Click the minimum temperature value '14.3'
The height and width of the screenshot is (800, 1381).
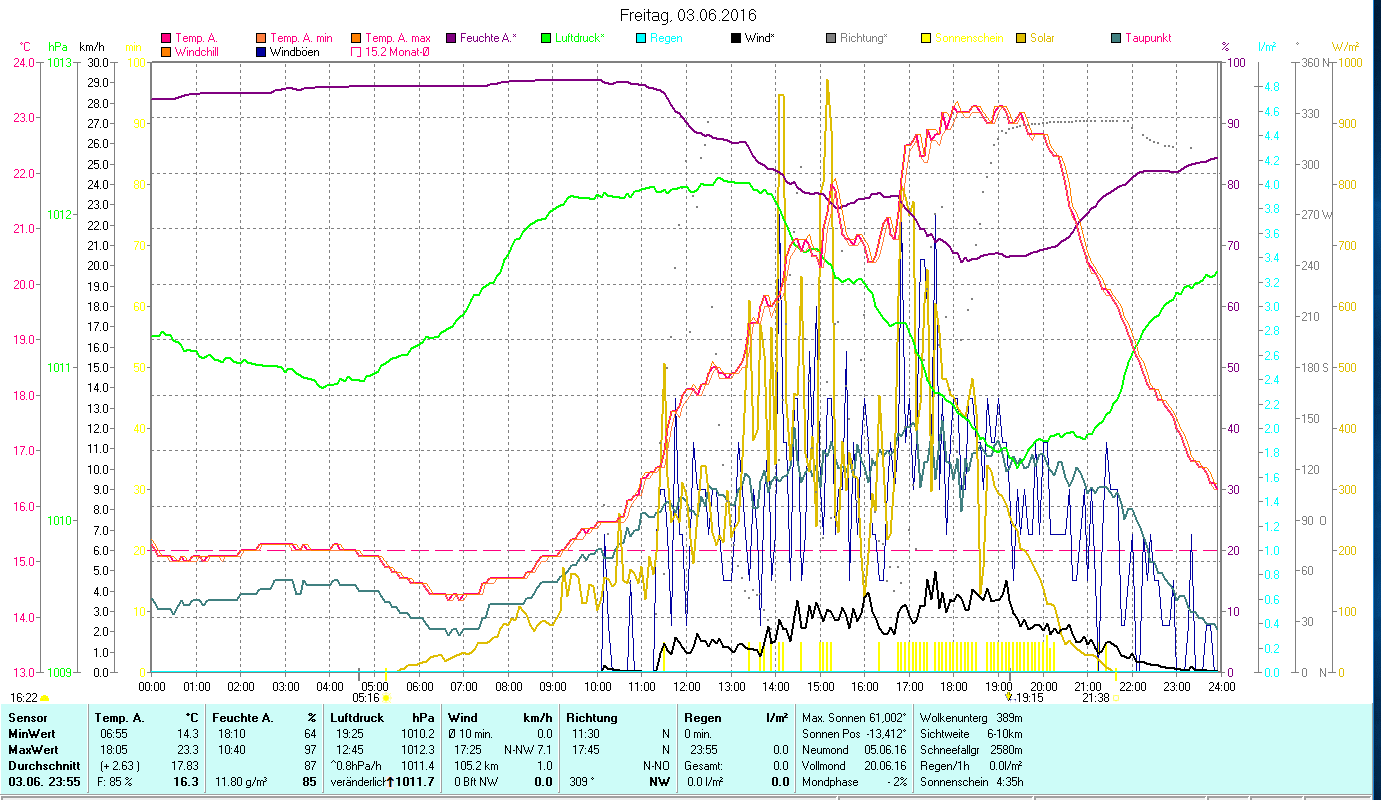188,734
